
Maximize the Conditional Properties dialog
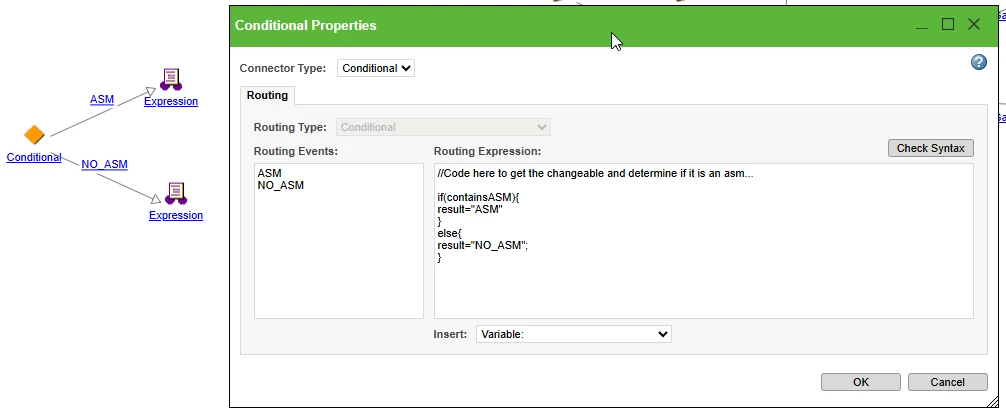click(948, 24)
